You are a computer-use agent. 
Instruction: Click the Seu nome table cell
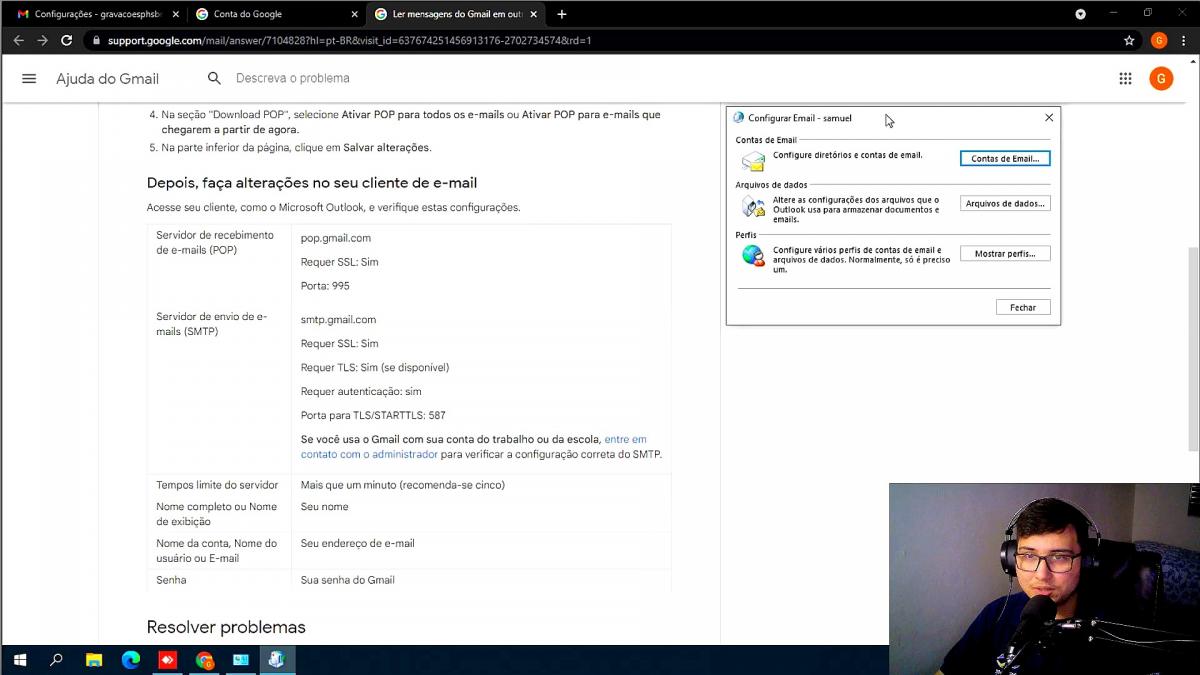[x=325, y=507]
